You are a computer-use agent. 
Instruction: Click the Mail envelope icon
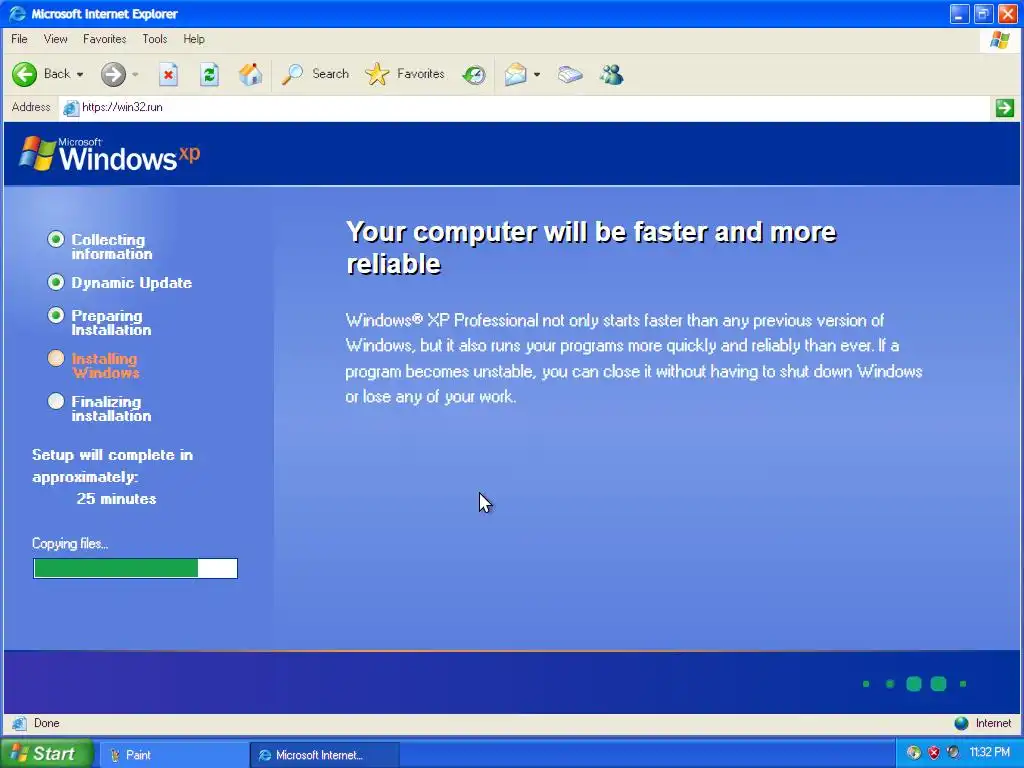coord(515,74)
